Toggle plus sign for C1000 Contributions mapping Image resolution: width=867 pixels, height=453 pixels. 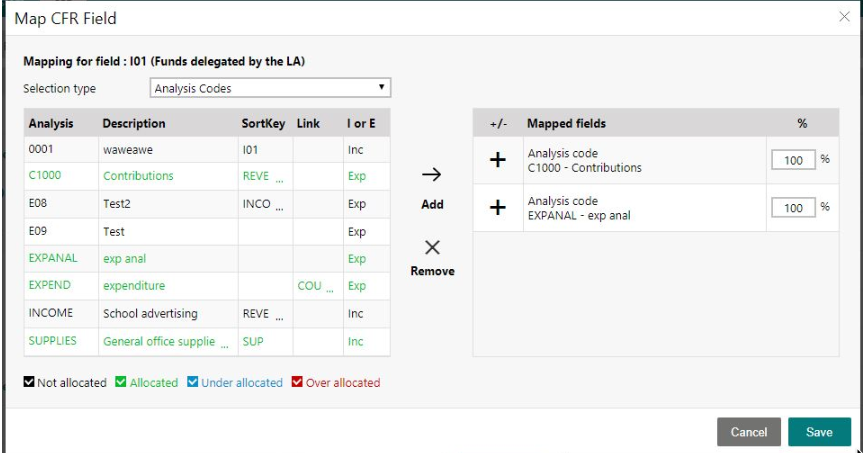498,160
